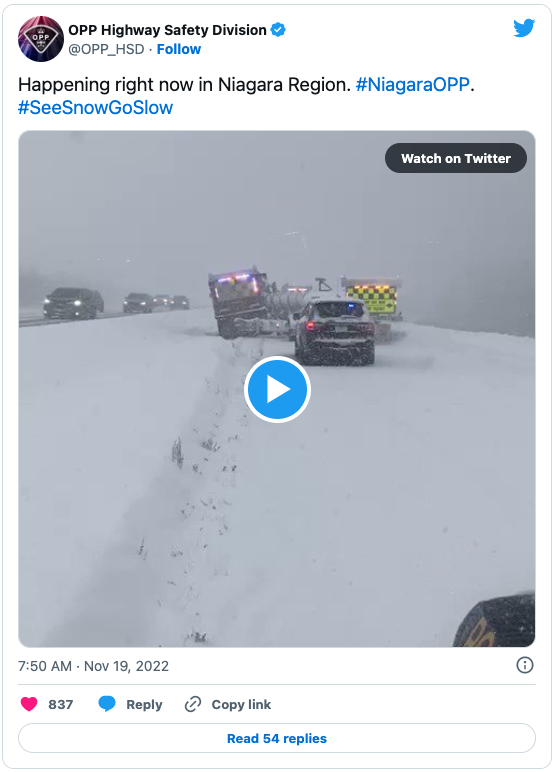Open the OPP Highway Safety Division name
Image resolution: width=555 pixels, height=772 pixels.
[167, 30]
